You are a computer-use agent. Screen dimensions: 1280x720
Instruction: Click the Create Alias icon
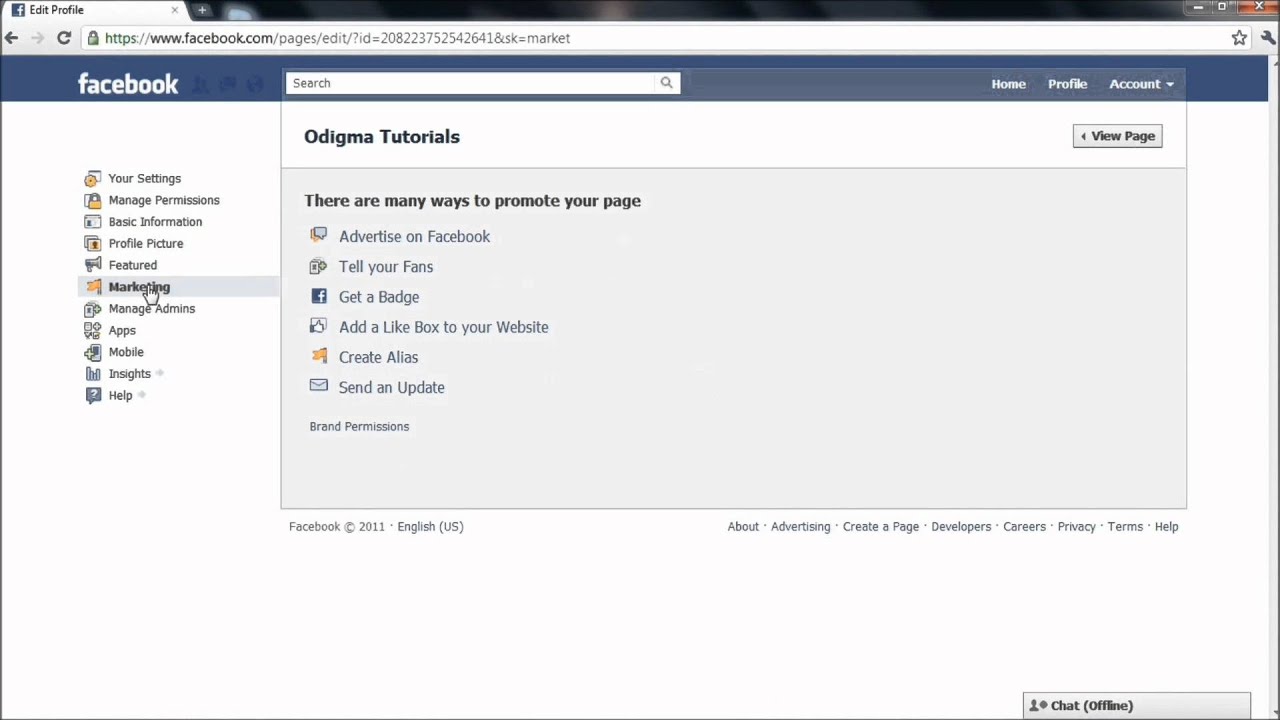tap(318, 356)
